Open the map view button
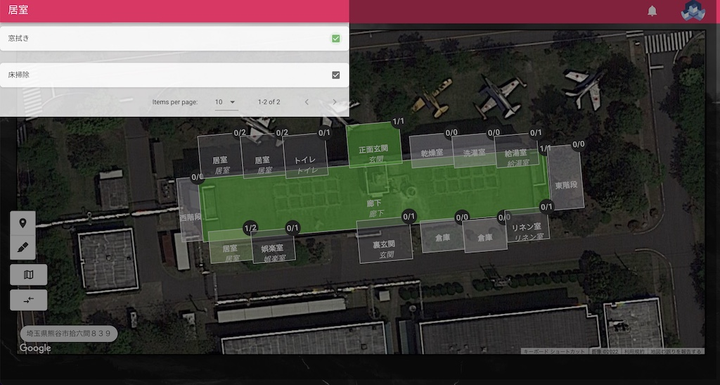 point(28,275)
